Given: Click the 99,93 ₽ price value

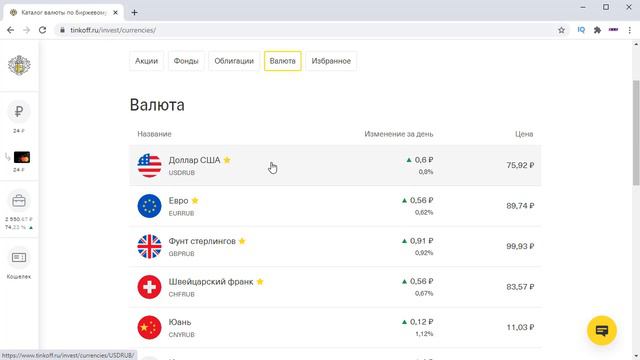Looking at the screenshot, I should (520, 246).
